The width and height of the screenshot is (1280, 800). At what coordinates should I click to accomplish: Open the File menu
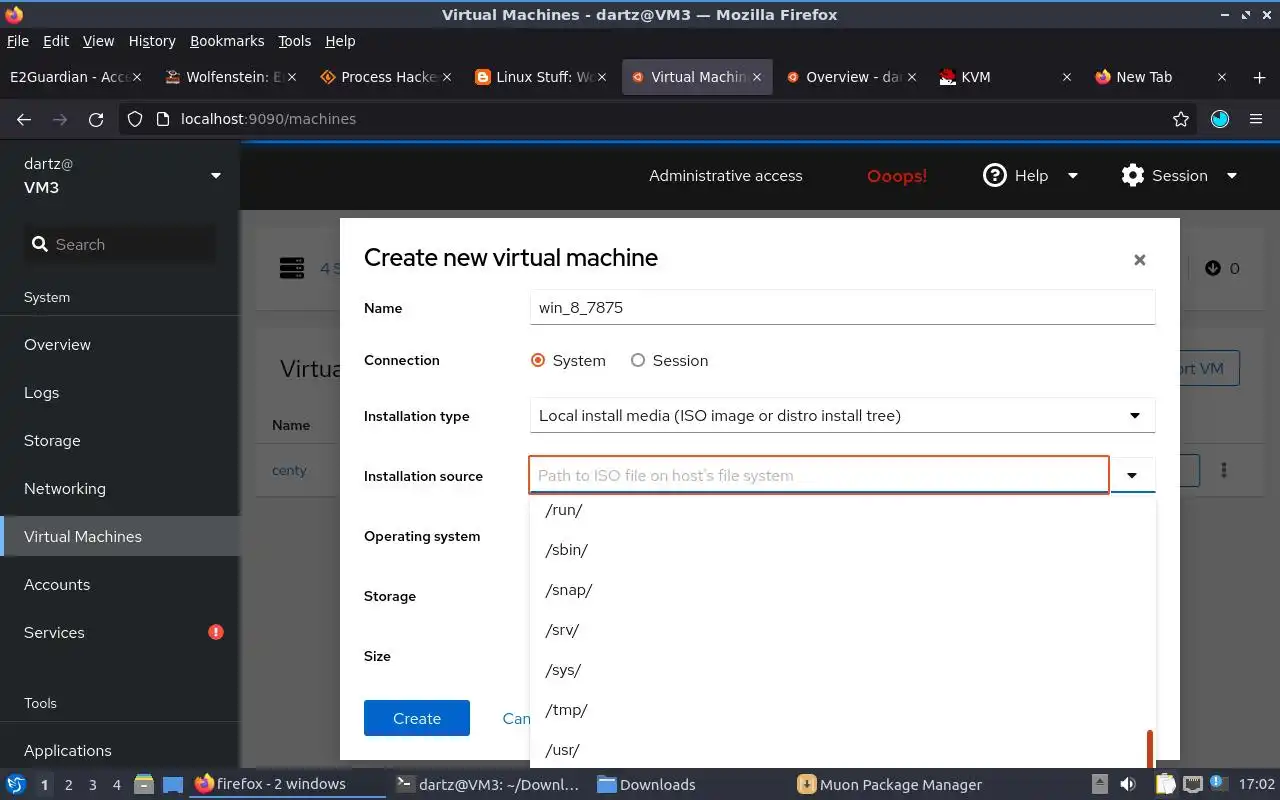coord(18,41)
